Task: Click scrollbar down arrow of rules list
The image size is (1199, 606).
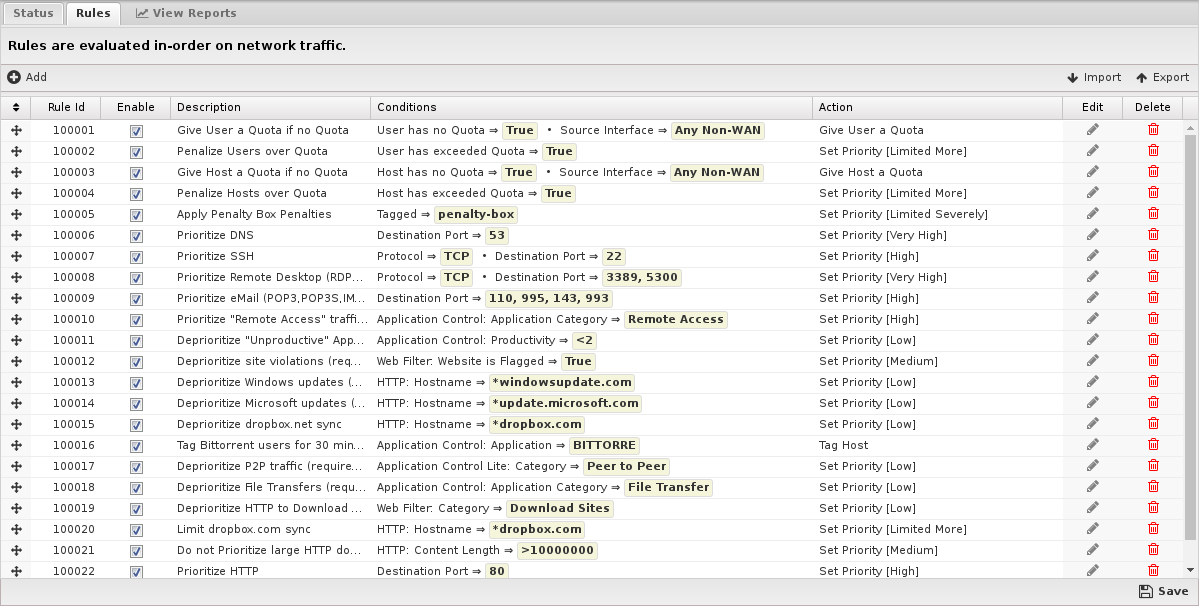Action: tap(1190, 570)
